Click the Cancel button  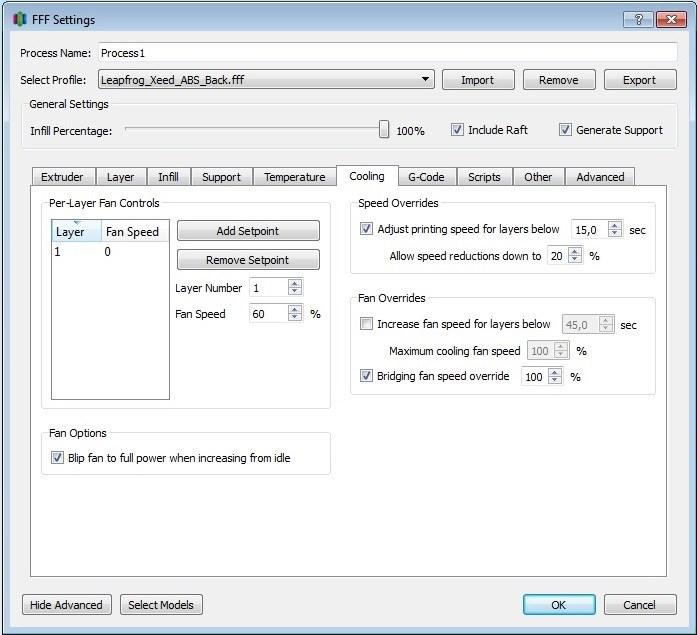(640, 605)
